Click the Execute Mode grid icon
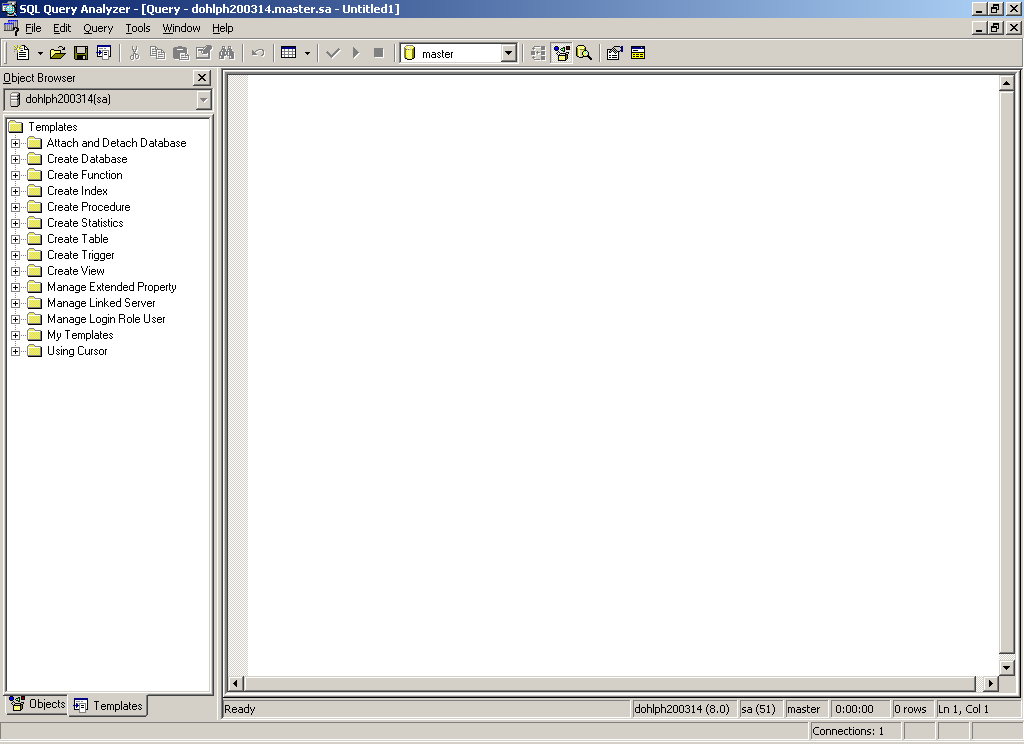The height and width of the screenshot is (744, 1024). [289, 53]
